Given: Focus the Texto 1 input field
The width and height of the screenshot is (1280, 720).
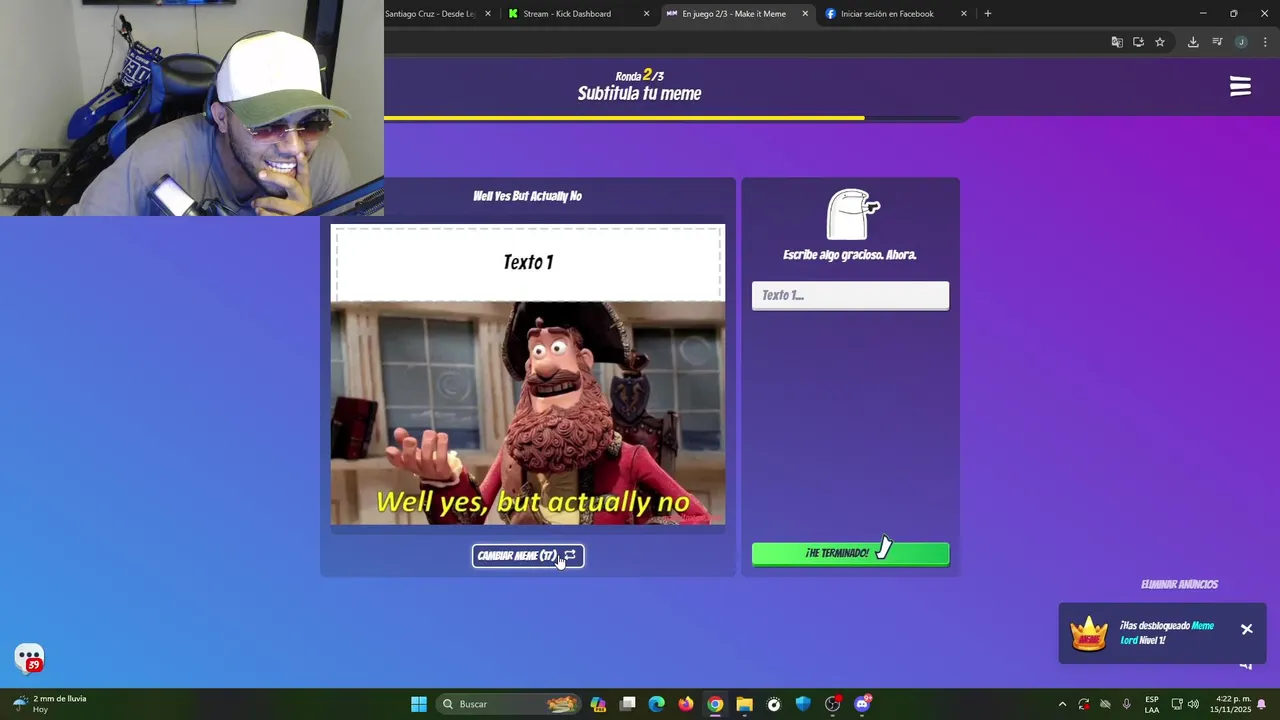Looking at the screenshot, I should (x=850, y=295).
